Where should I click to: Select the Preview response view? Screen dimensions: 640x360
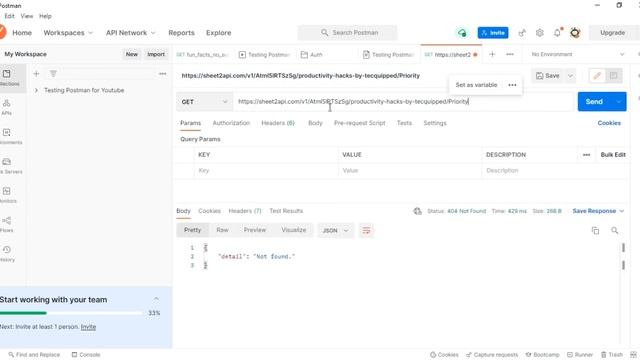[x=255, y=230]
